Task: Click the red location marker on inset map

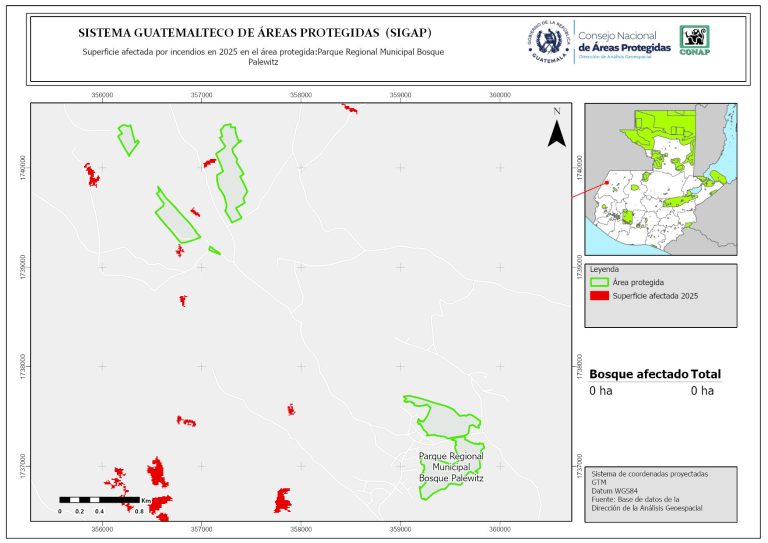Action: 607,183
